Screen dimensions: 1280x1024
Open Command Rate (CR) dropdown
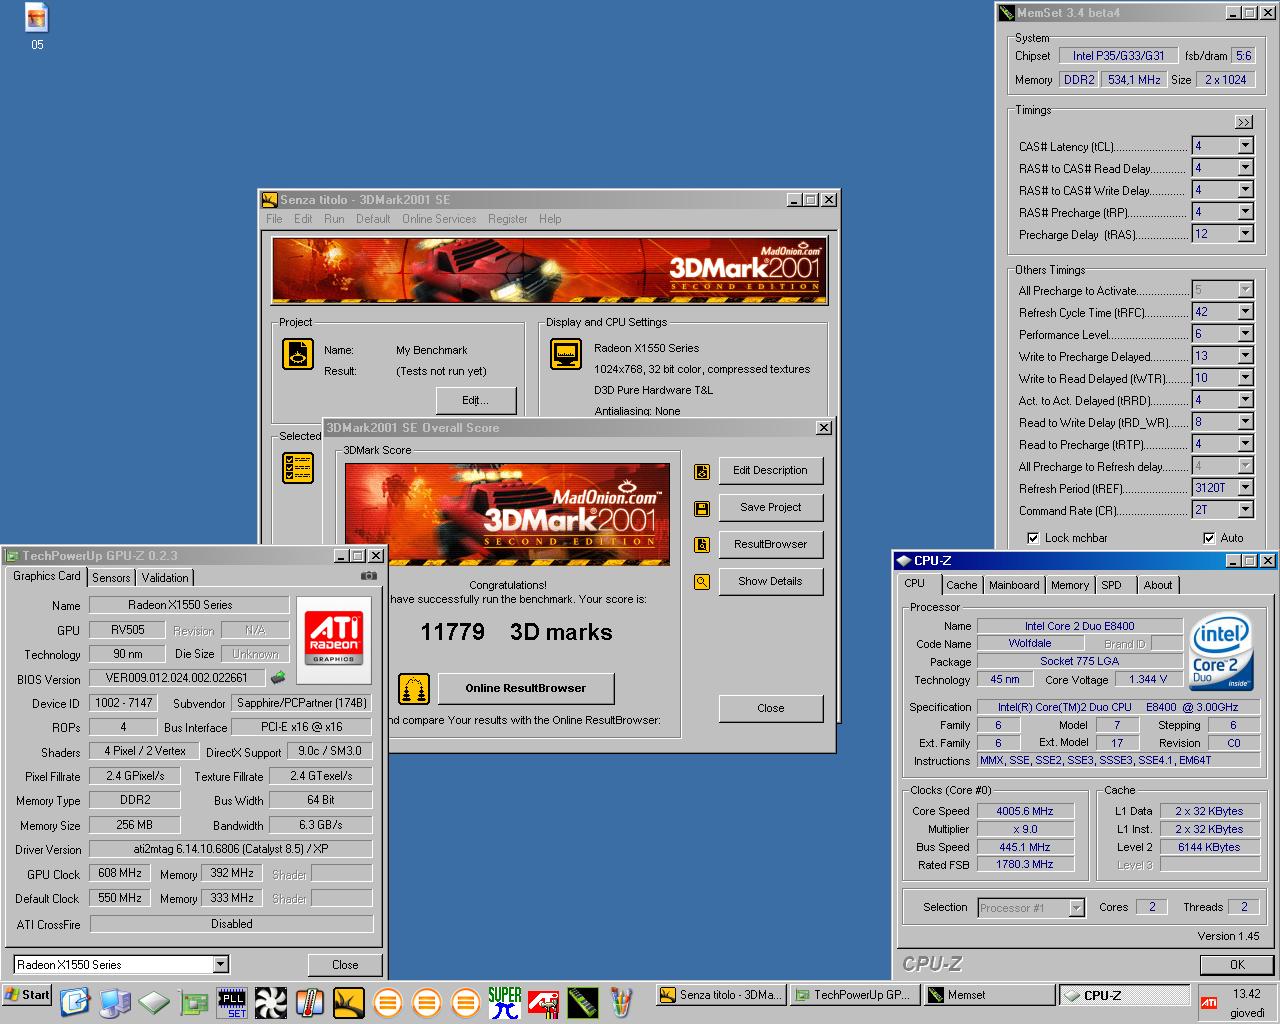1245,510
